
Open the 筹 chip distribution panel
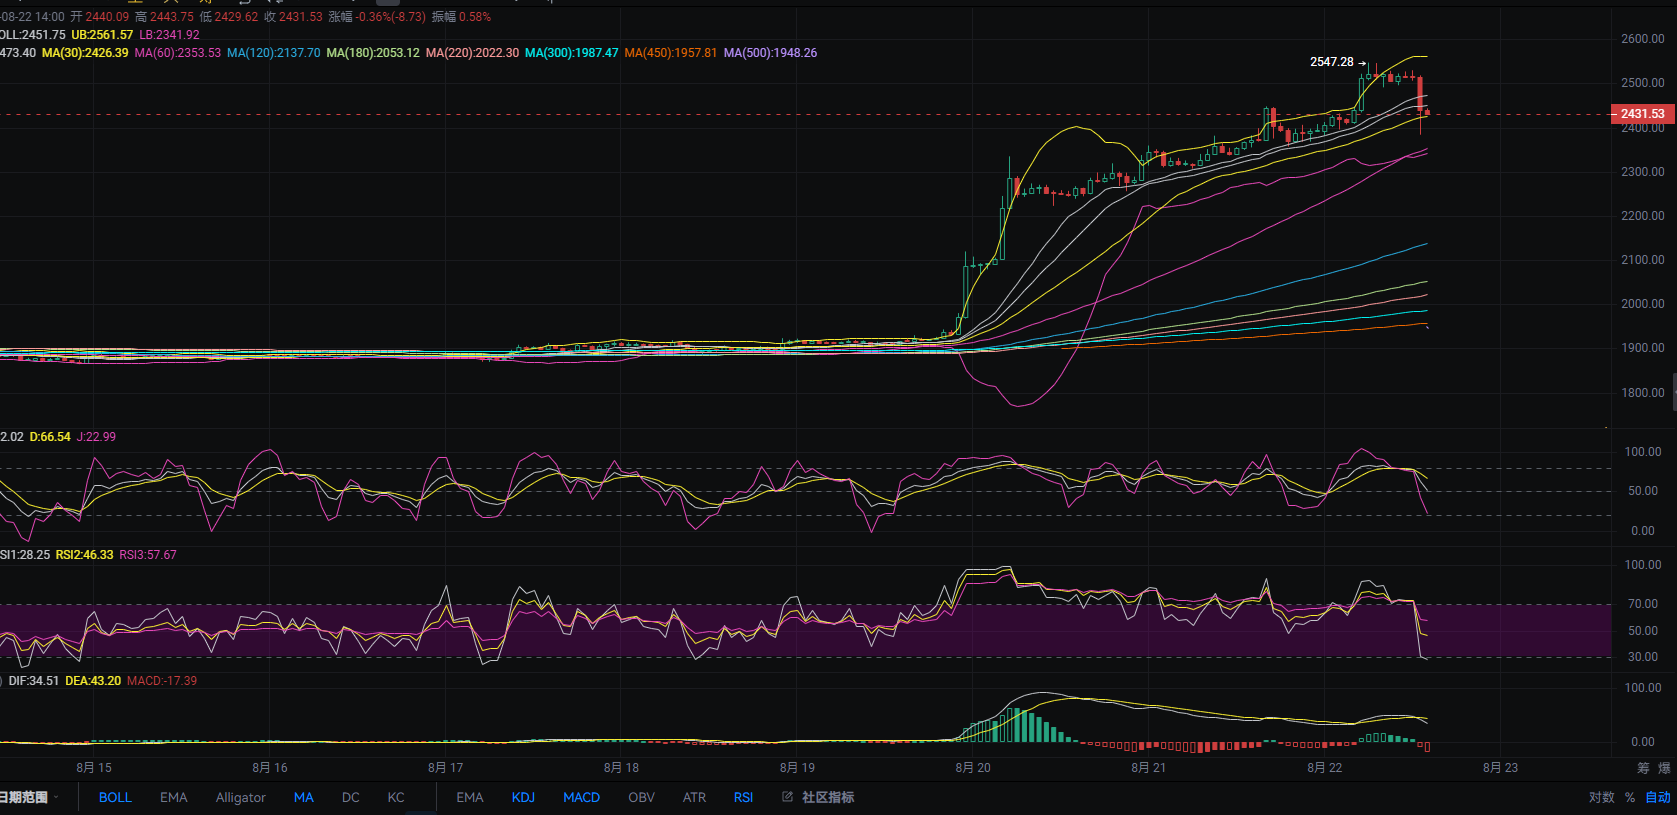pyautogui.click(x=1643, y=768)
